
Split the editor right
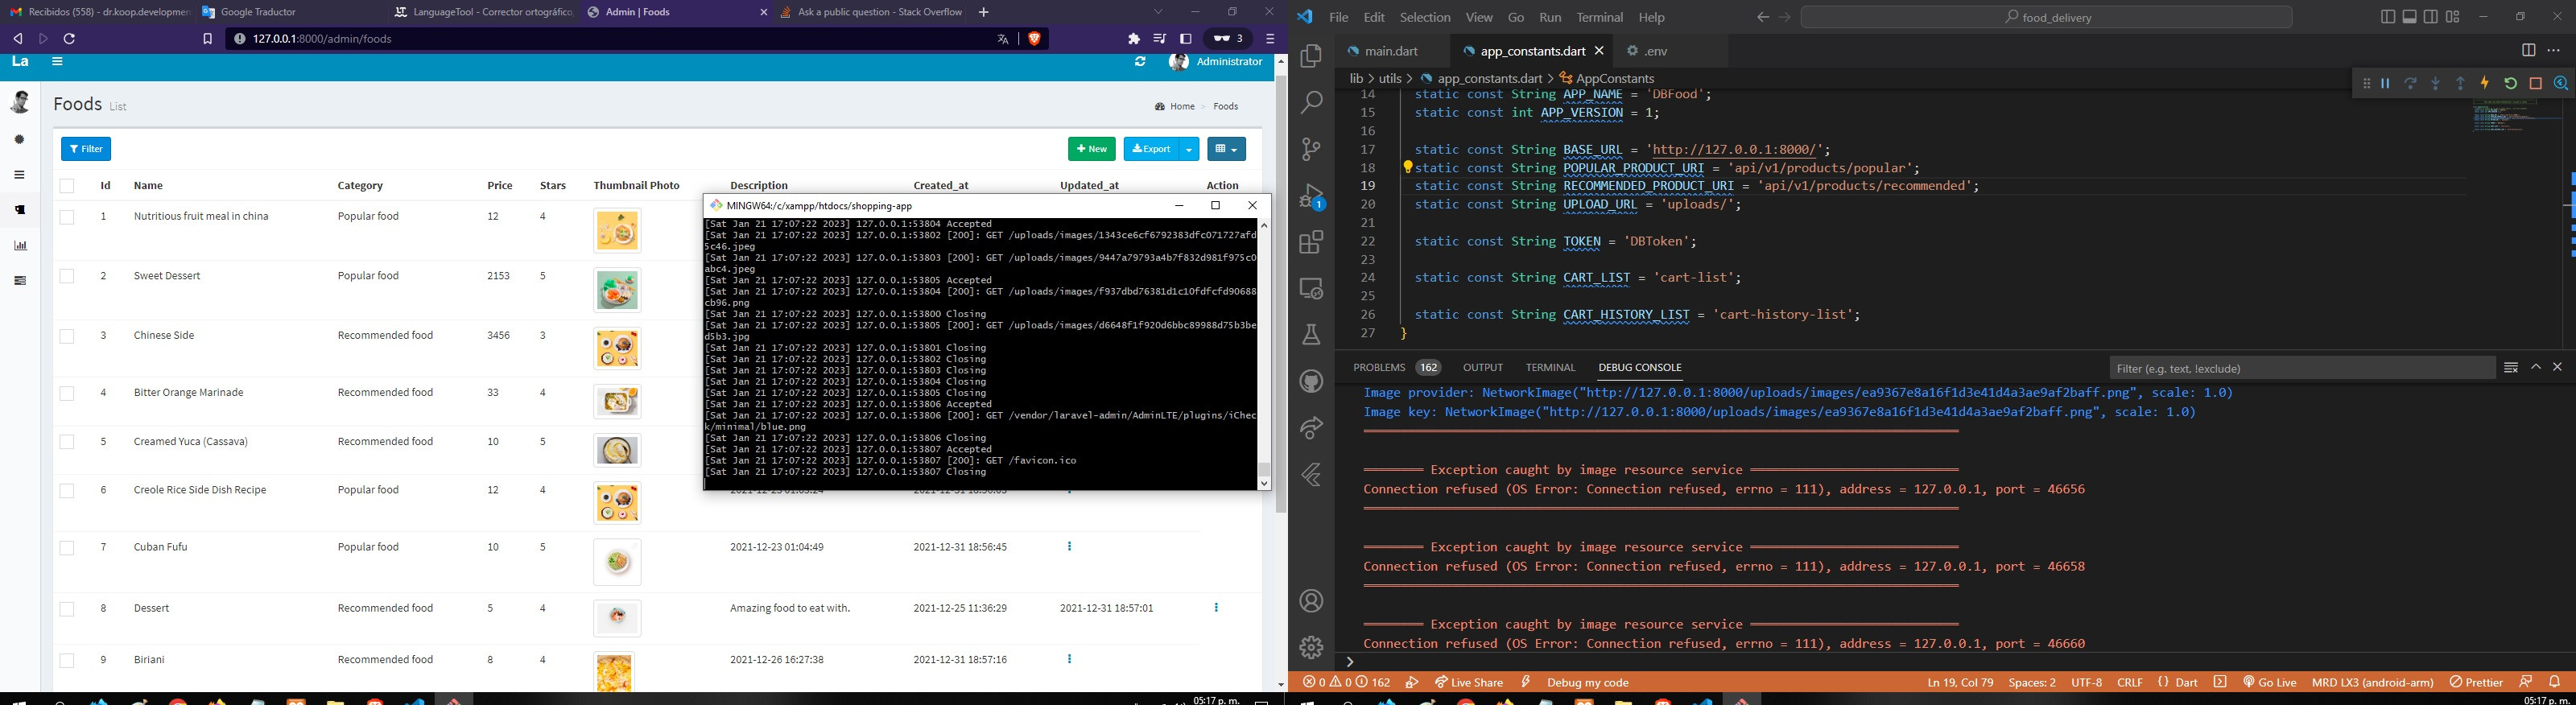[2528, 51]
